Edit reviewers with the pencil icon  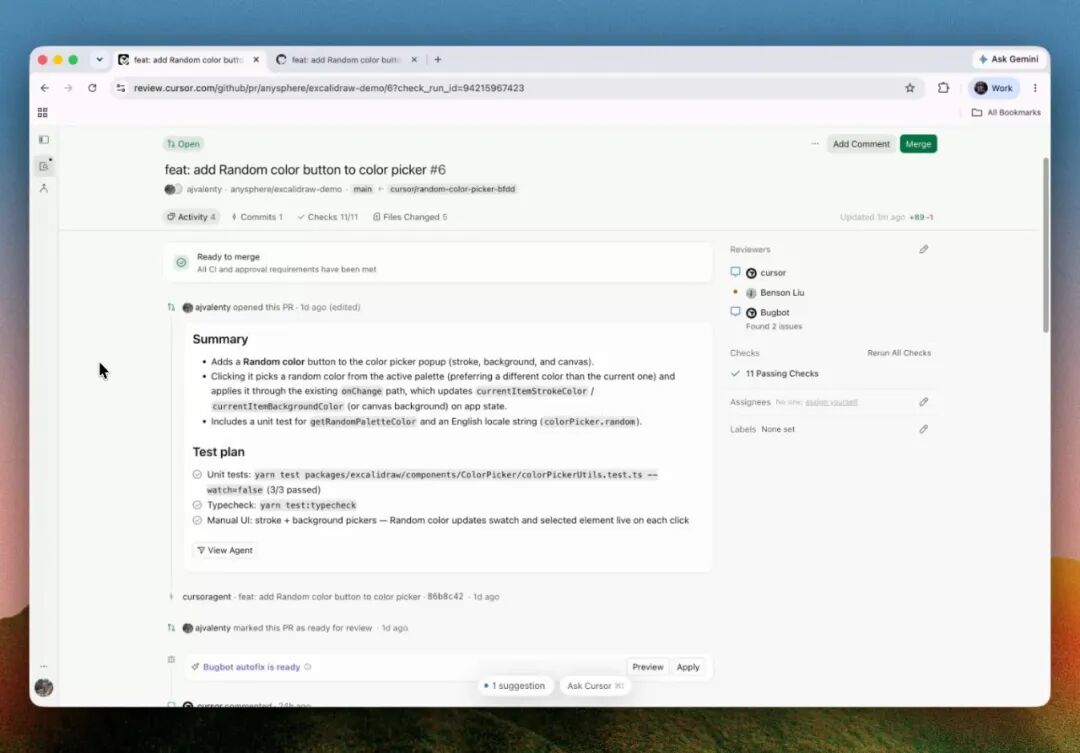(924, 249)
